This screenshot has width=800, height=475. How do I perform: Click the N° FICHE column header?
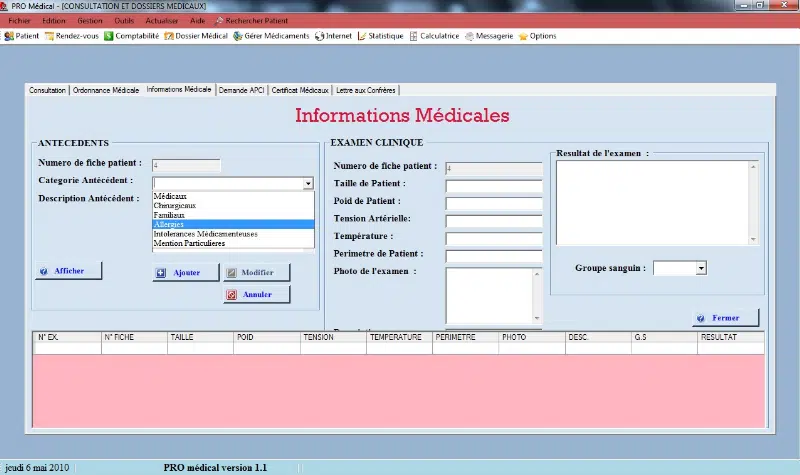[134, 337]
